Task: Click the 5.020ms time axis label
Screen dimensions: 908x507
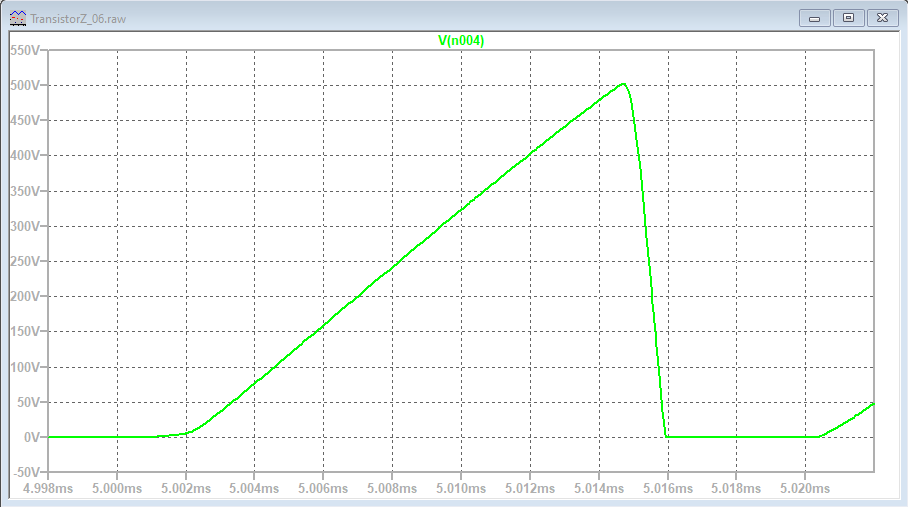Action: (x=805, y=489)
